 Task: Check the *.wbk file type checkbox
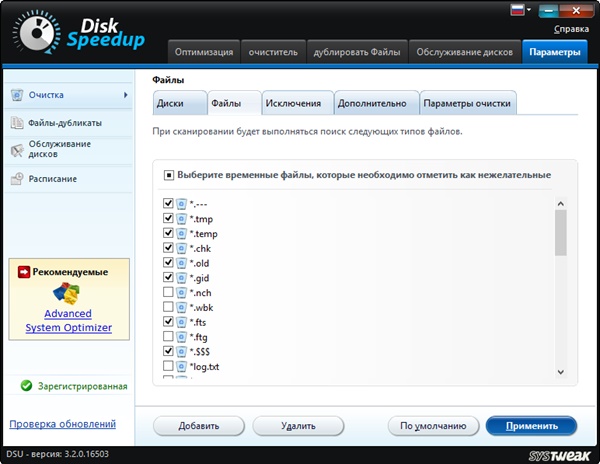168,308
